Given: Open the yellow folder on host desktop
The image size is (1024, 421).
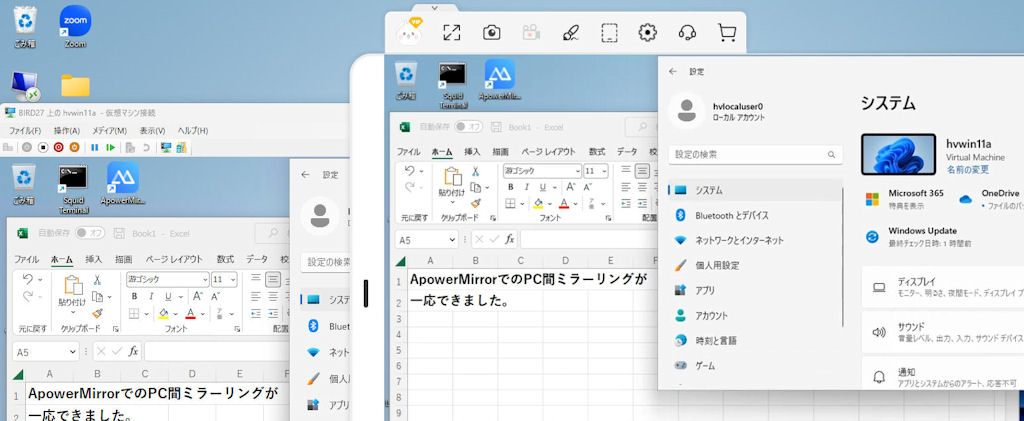Looking at the screenshot, I should 75,86.
